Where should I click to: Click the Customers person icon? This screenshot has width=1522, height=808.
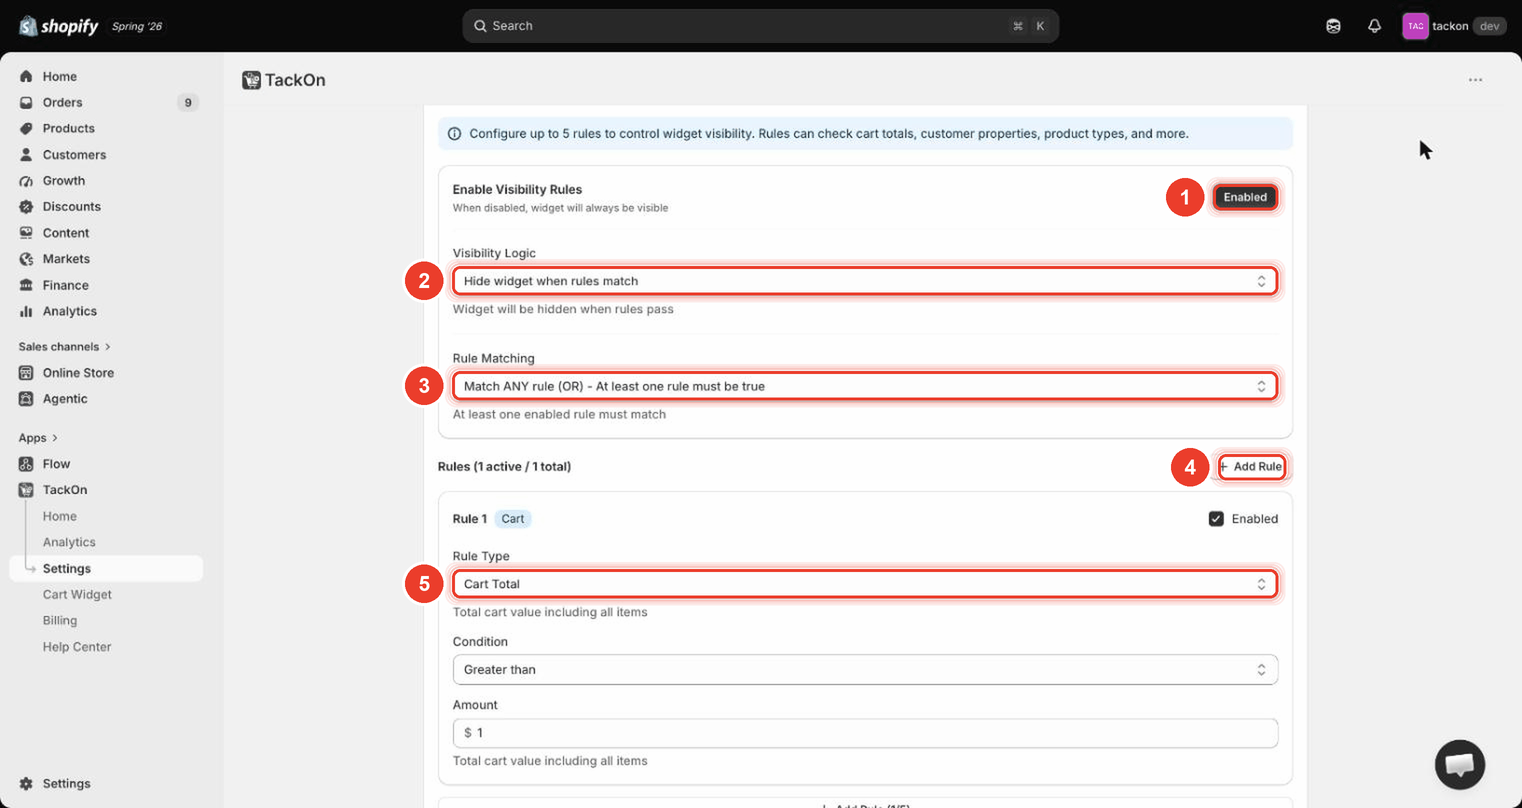[26, 155]
